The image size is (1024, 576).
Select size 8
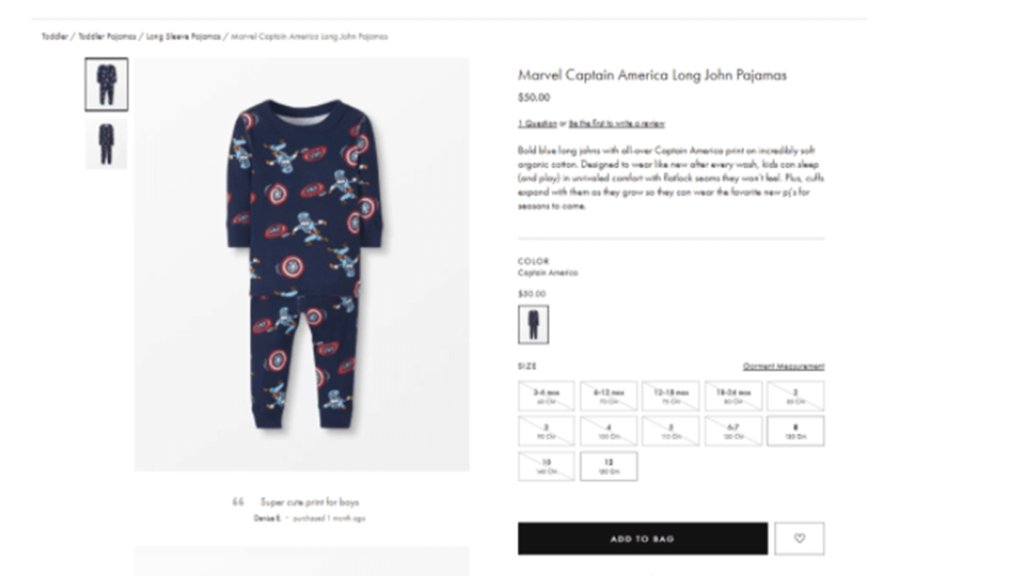(795, 431)
